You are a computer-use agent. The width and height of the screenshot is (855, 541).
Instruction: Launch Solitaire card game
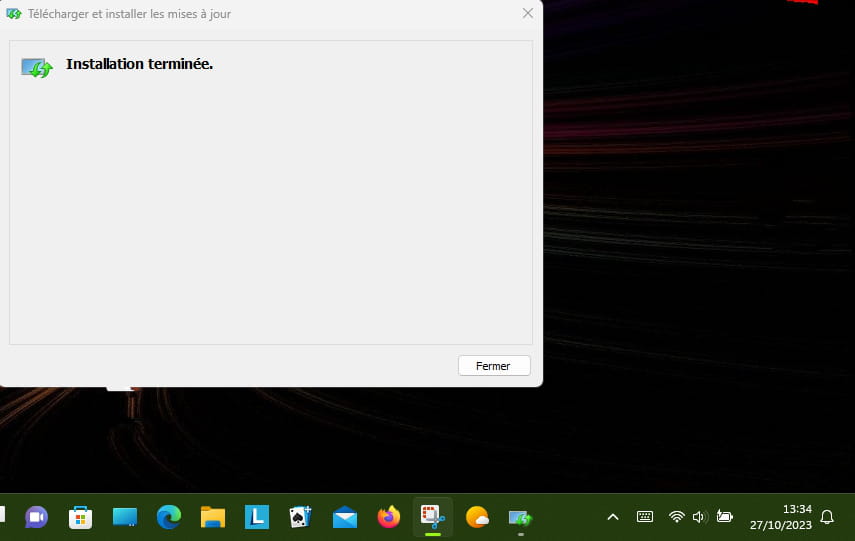pyautogui.click(x=300, y=517)
